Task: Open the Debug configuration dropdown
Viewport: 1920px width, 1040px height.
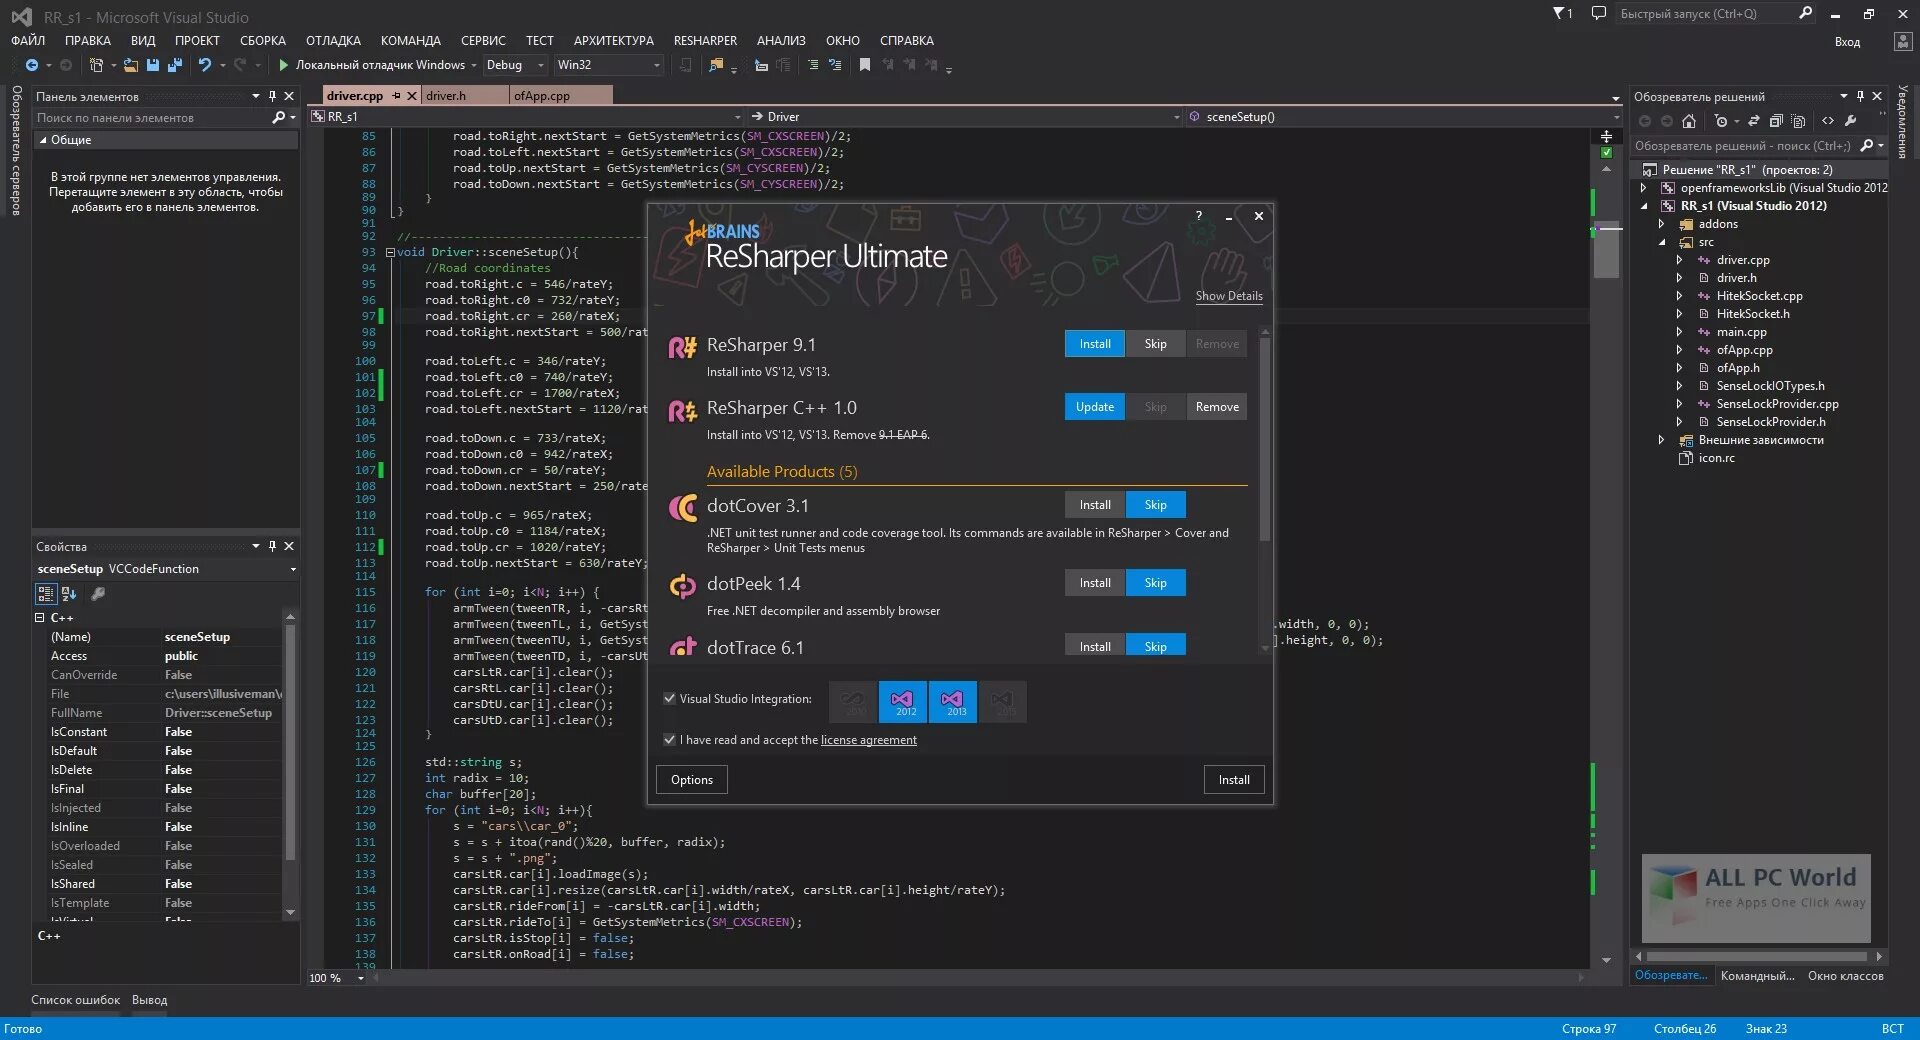Action: 515,65
